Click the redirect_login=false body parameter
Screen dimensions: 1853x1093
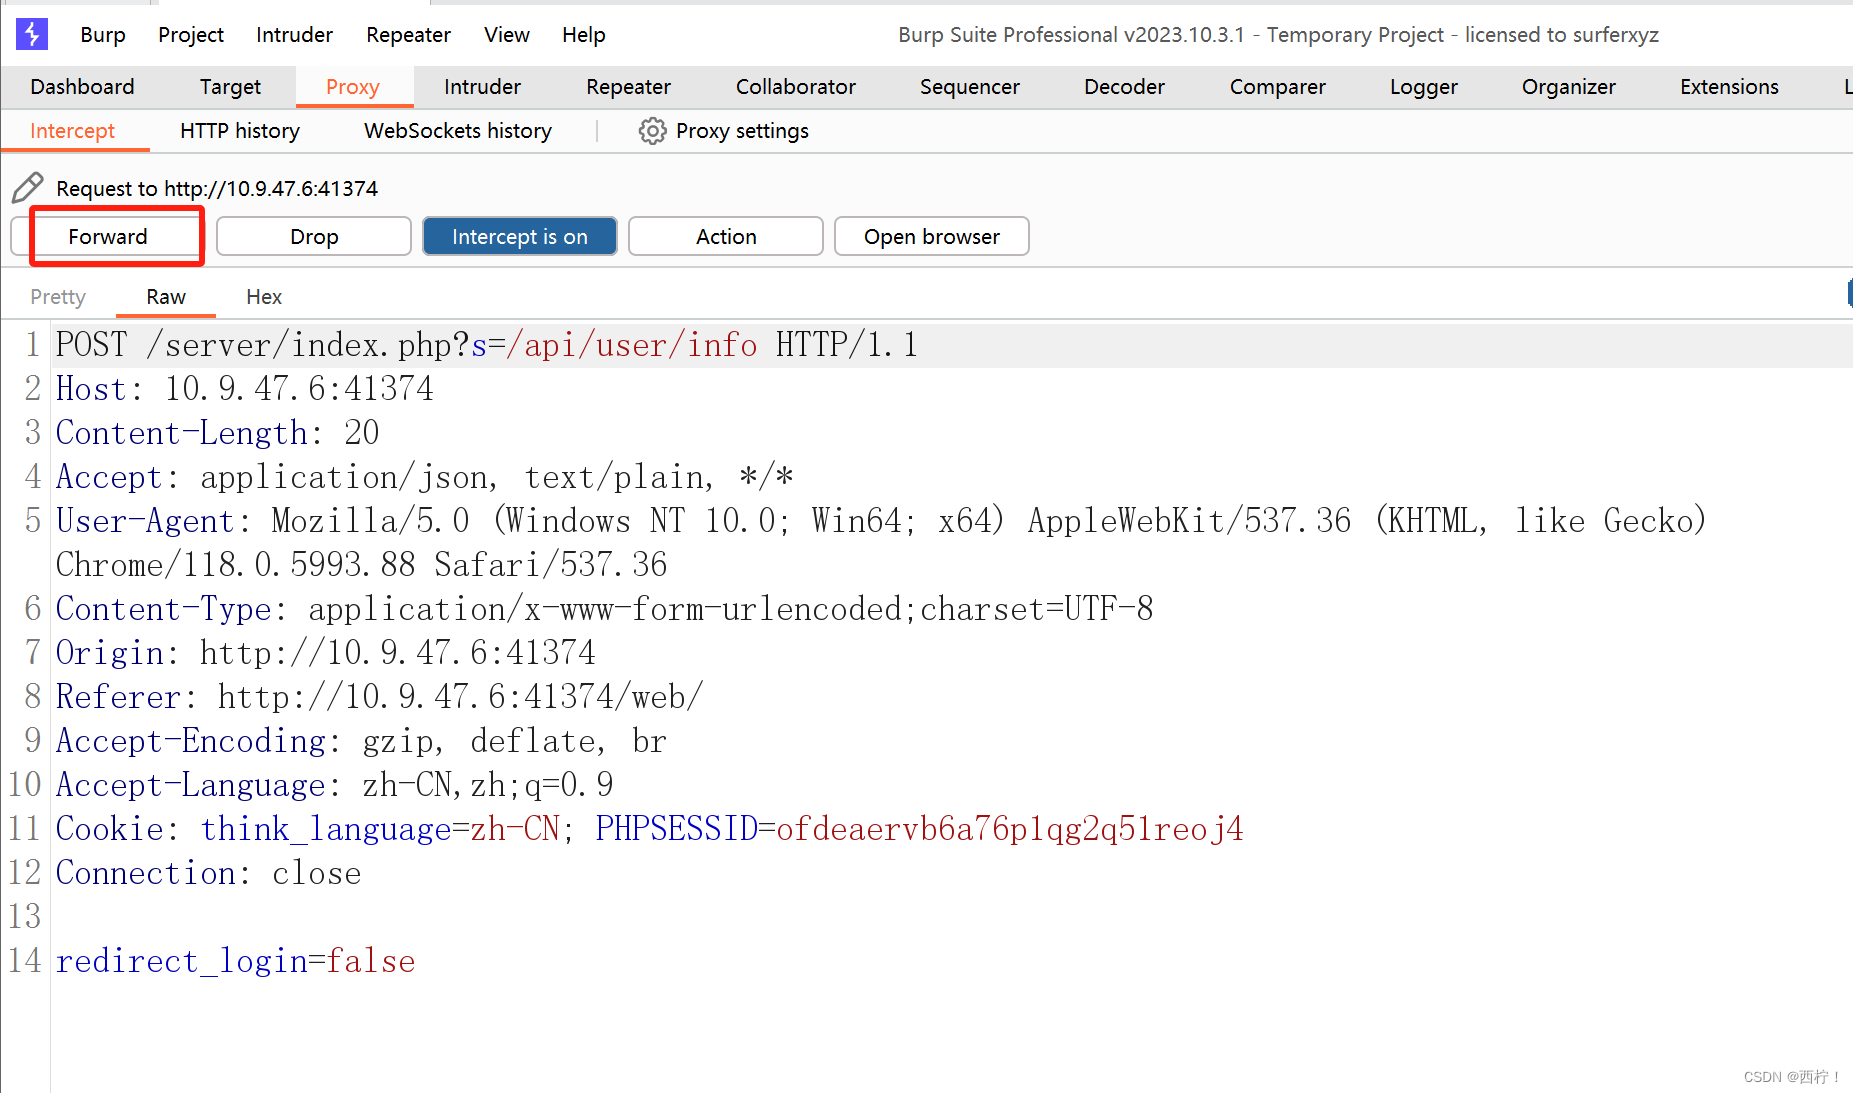point(236,961)
